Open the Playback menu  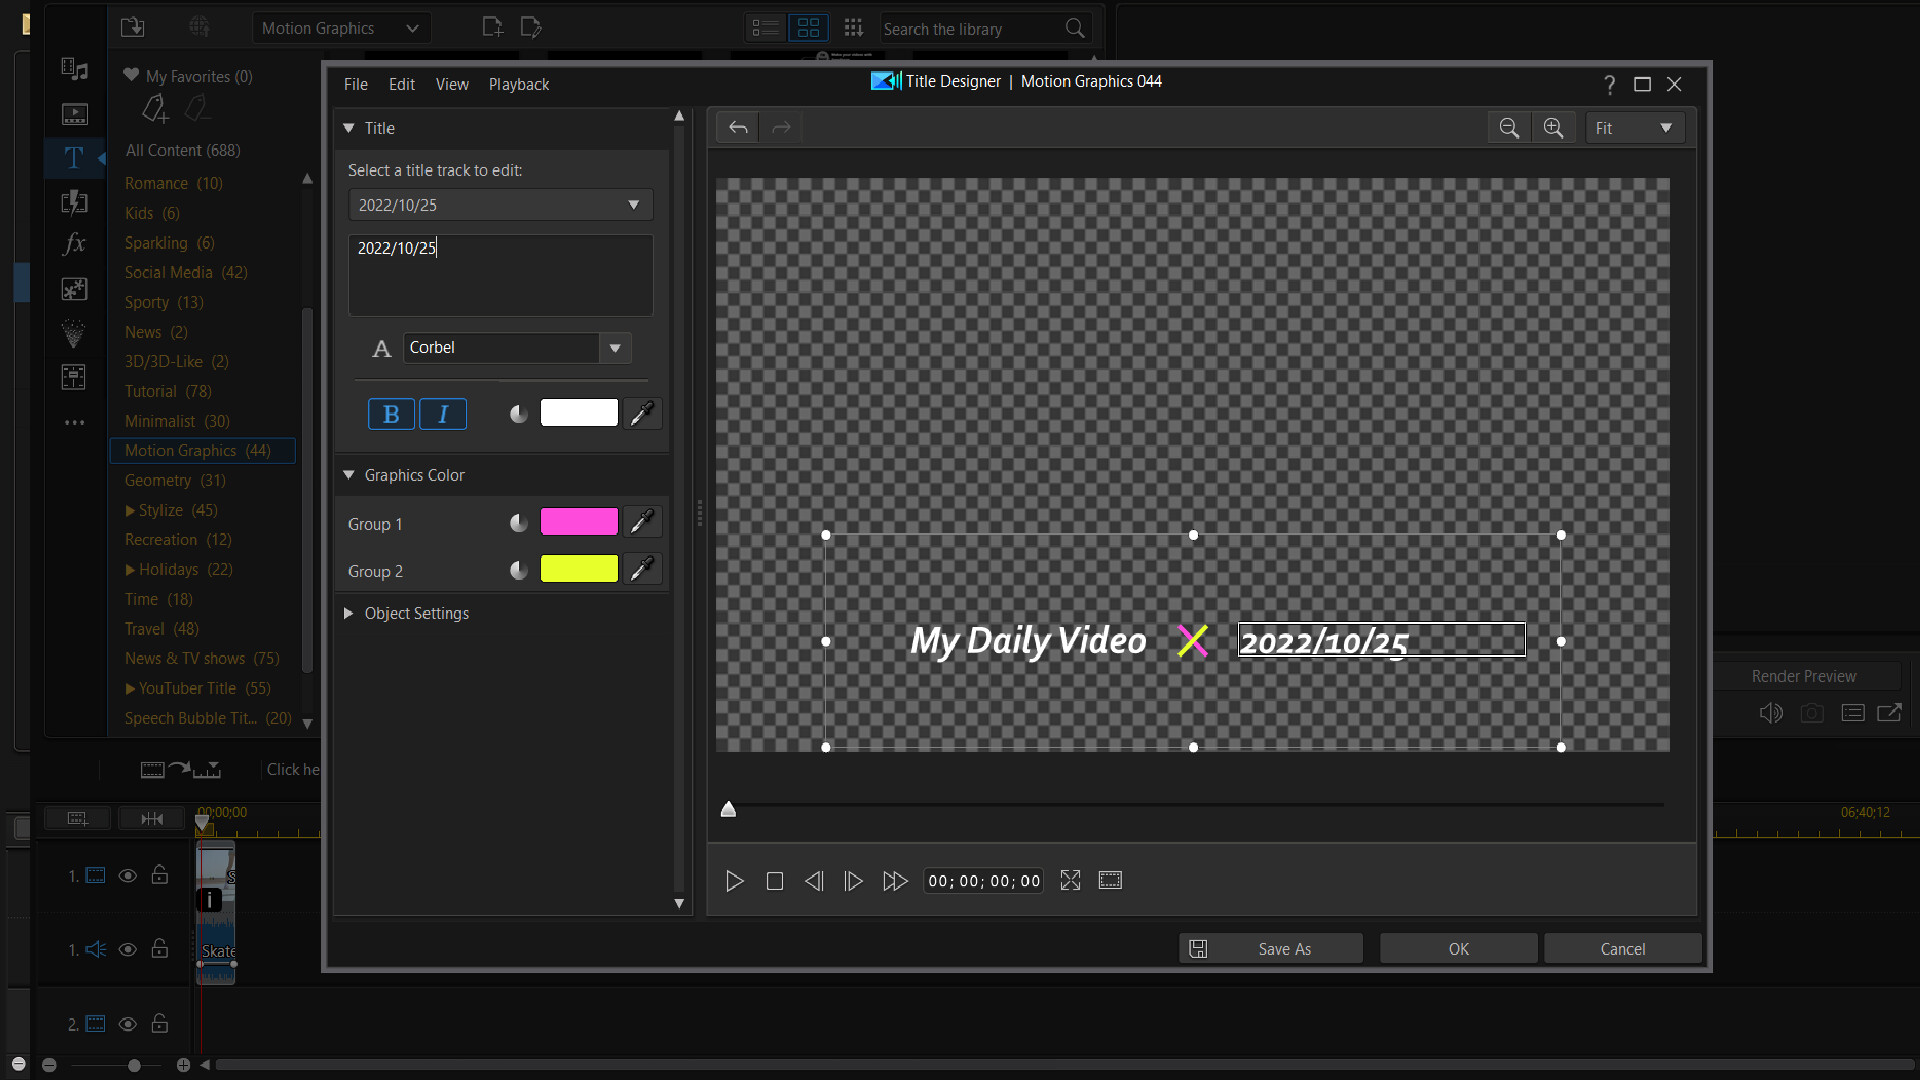coord(518,84)
